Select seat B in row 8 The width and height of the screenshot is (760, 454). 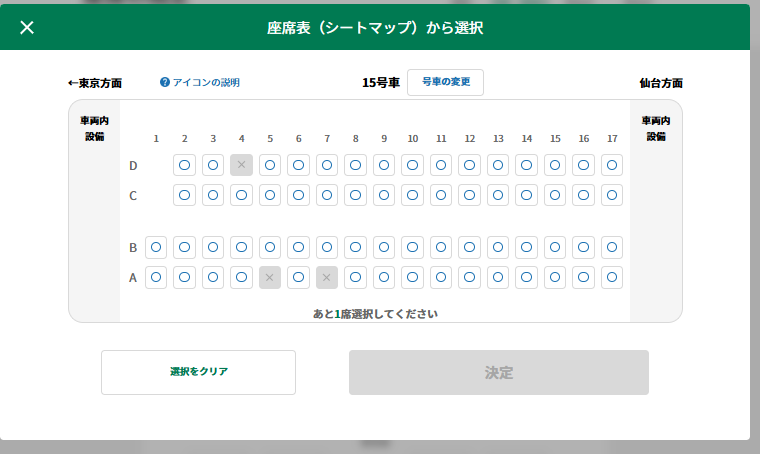point(355,247)
